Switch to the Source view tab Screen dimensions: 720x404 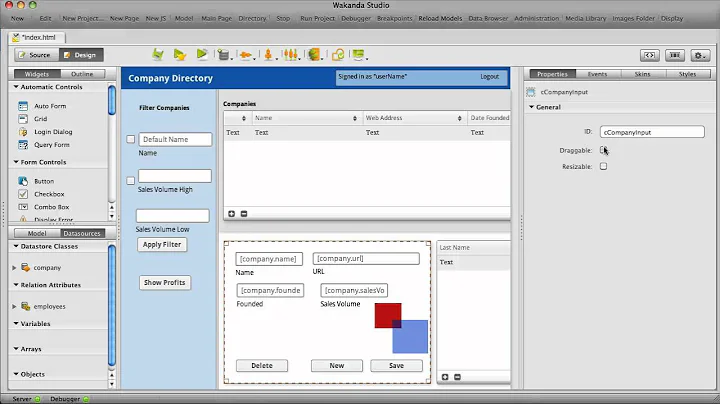coord(36,55)
